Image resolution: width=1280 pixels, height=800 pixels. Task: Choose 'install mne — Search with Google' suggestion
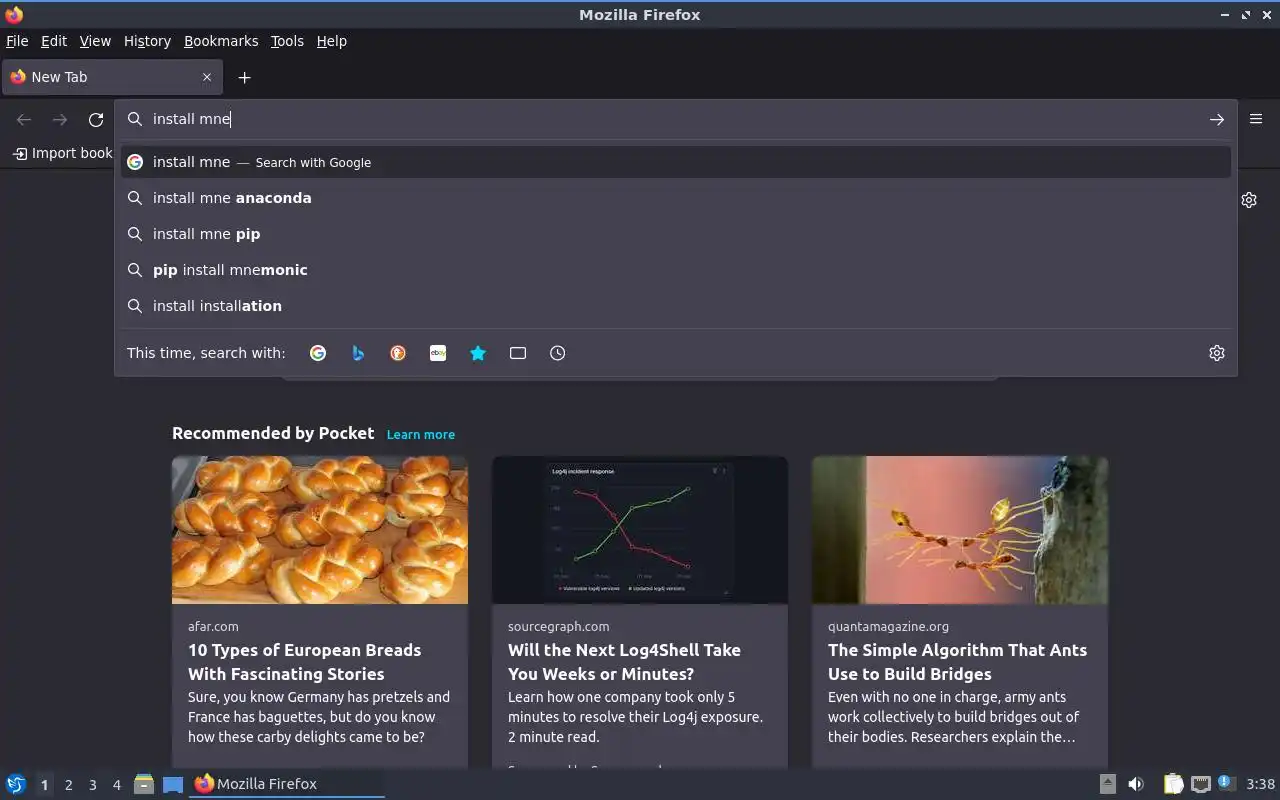tap(676, 162)
